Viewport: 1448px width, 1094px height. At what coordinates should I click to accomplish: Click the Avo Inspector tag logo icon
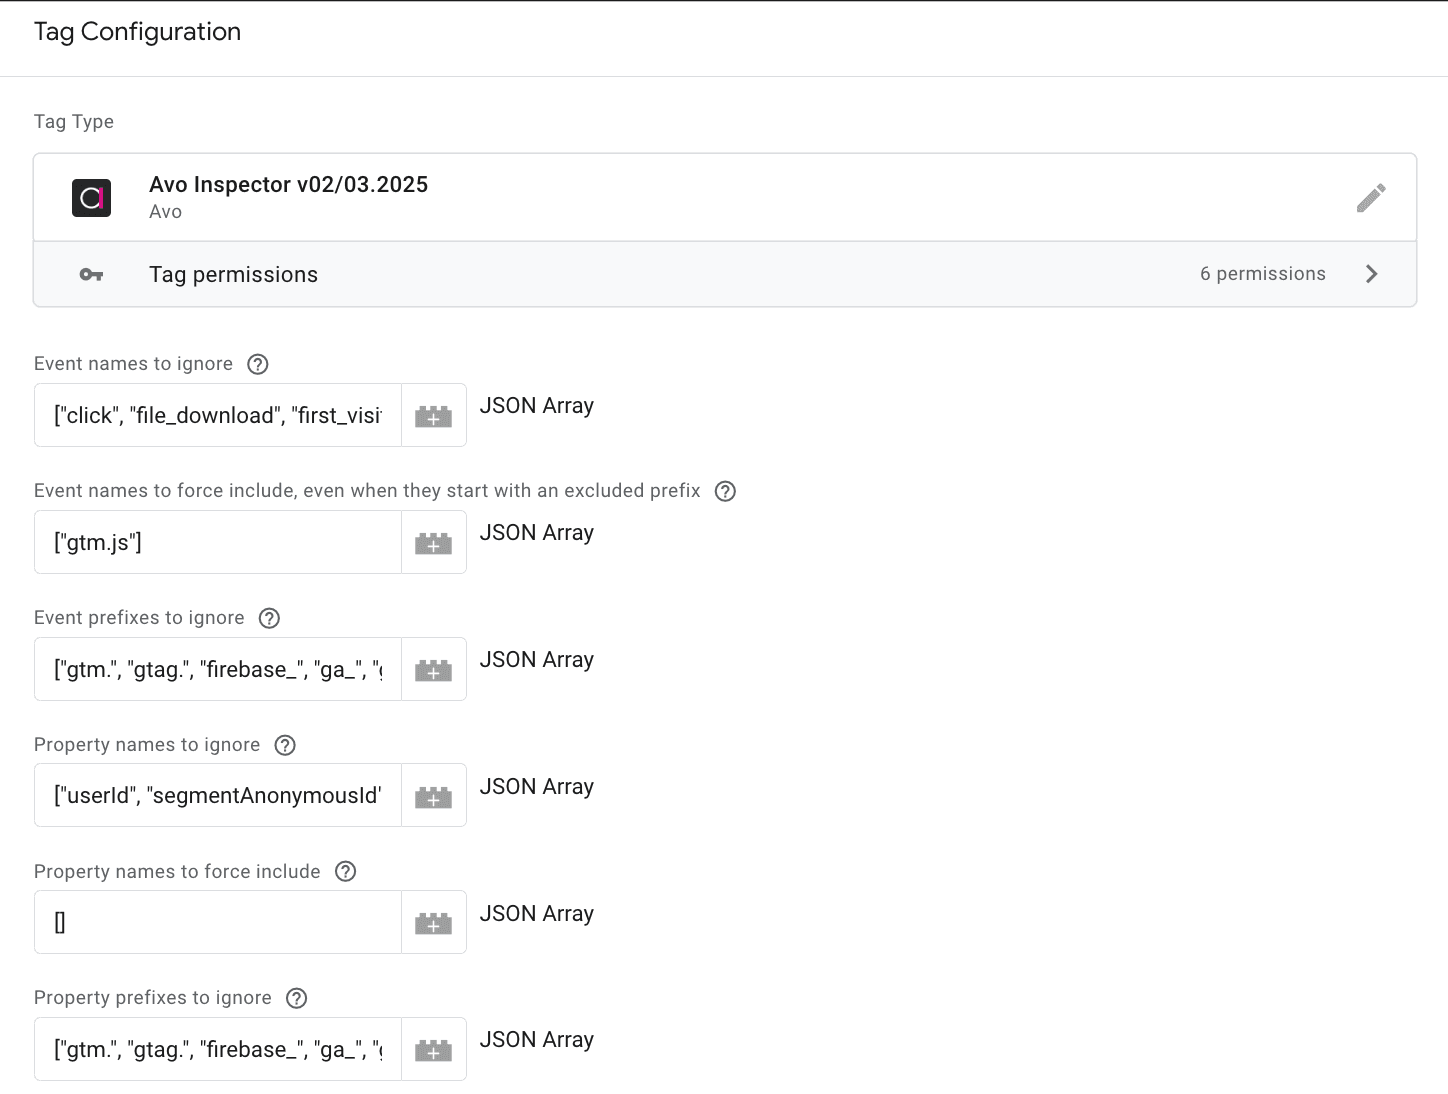(x=91, y=197)
